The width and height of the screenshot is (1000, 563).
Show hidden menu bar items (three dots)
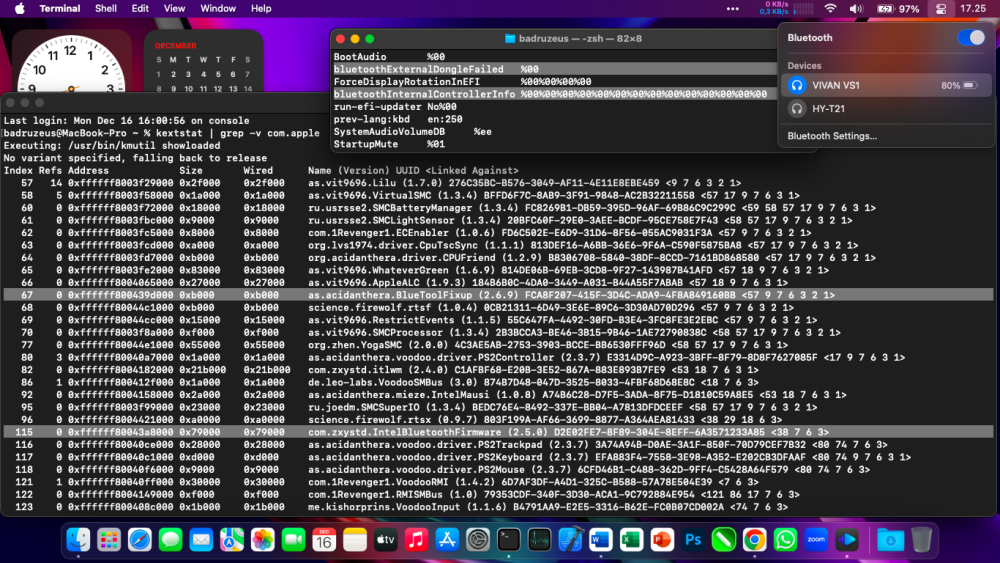point(733,8)
